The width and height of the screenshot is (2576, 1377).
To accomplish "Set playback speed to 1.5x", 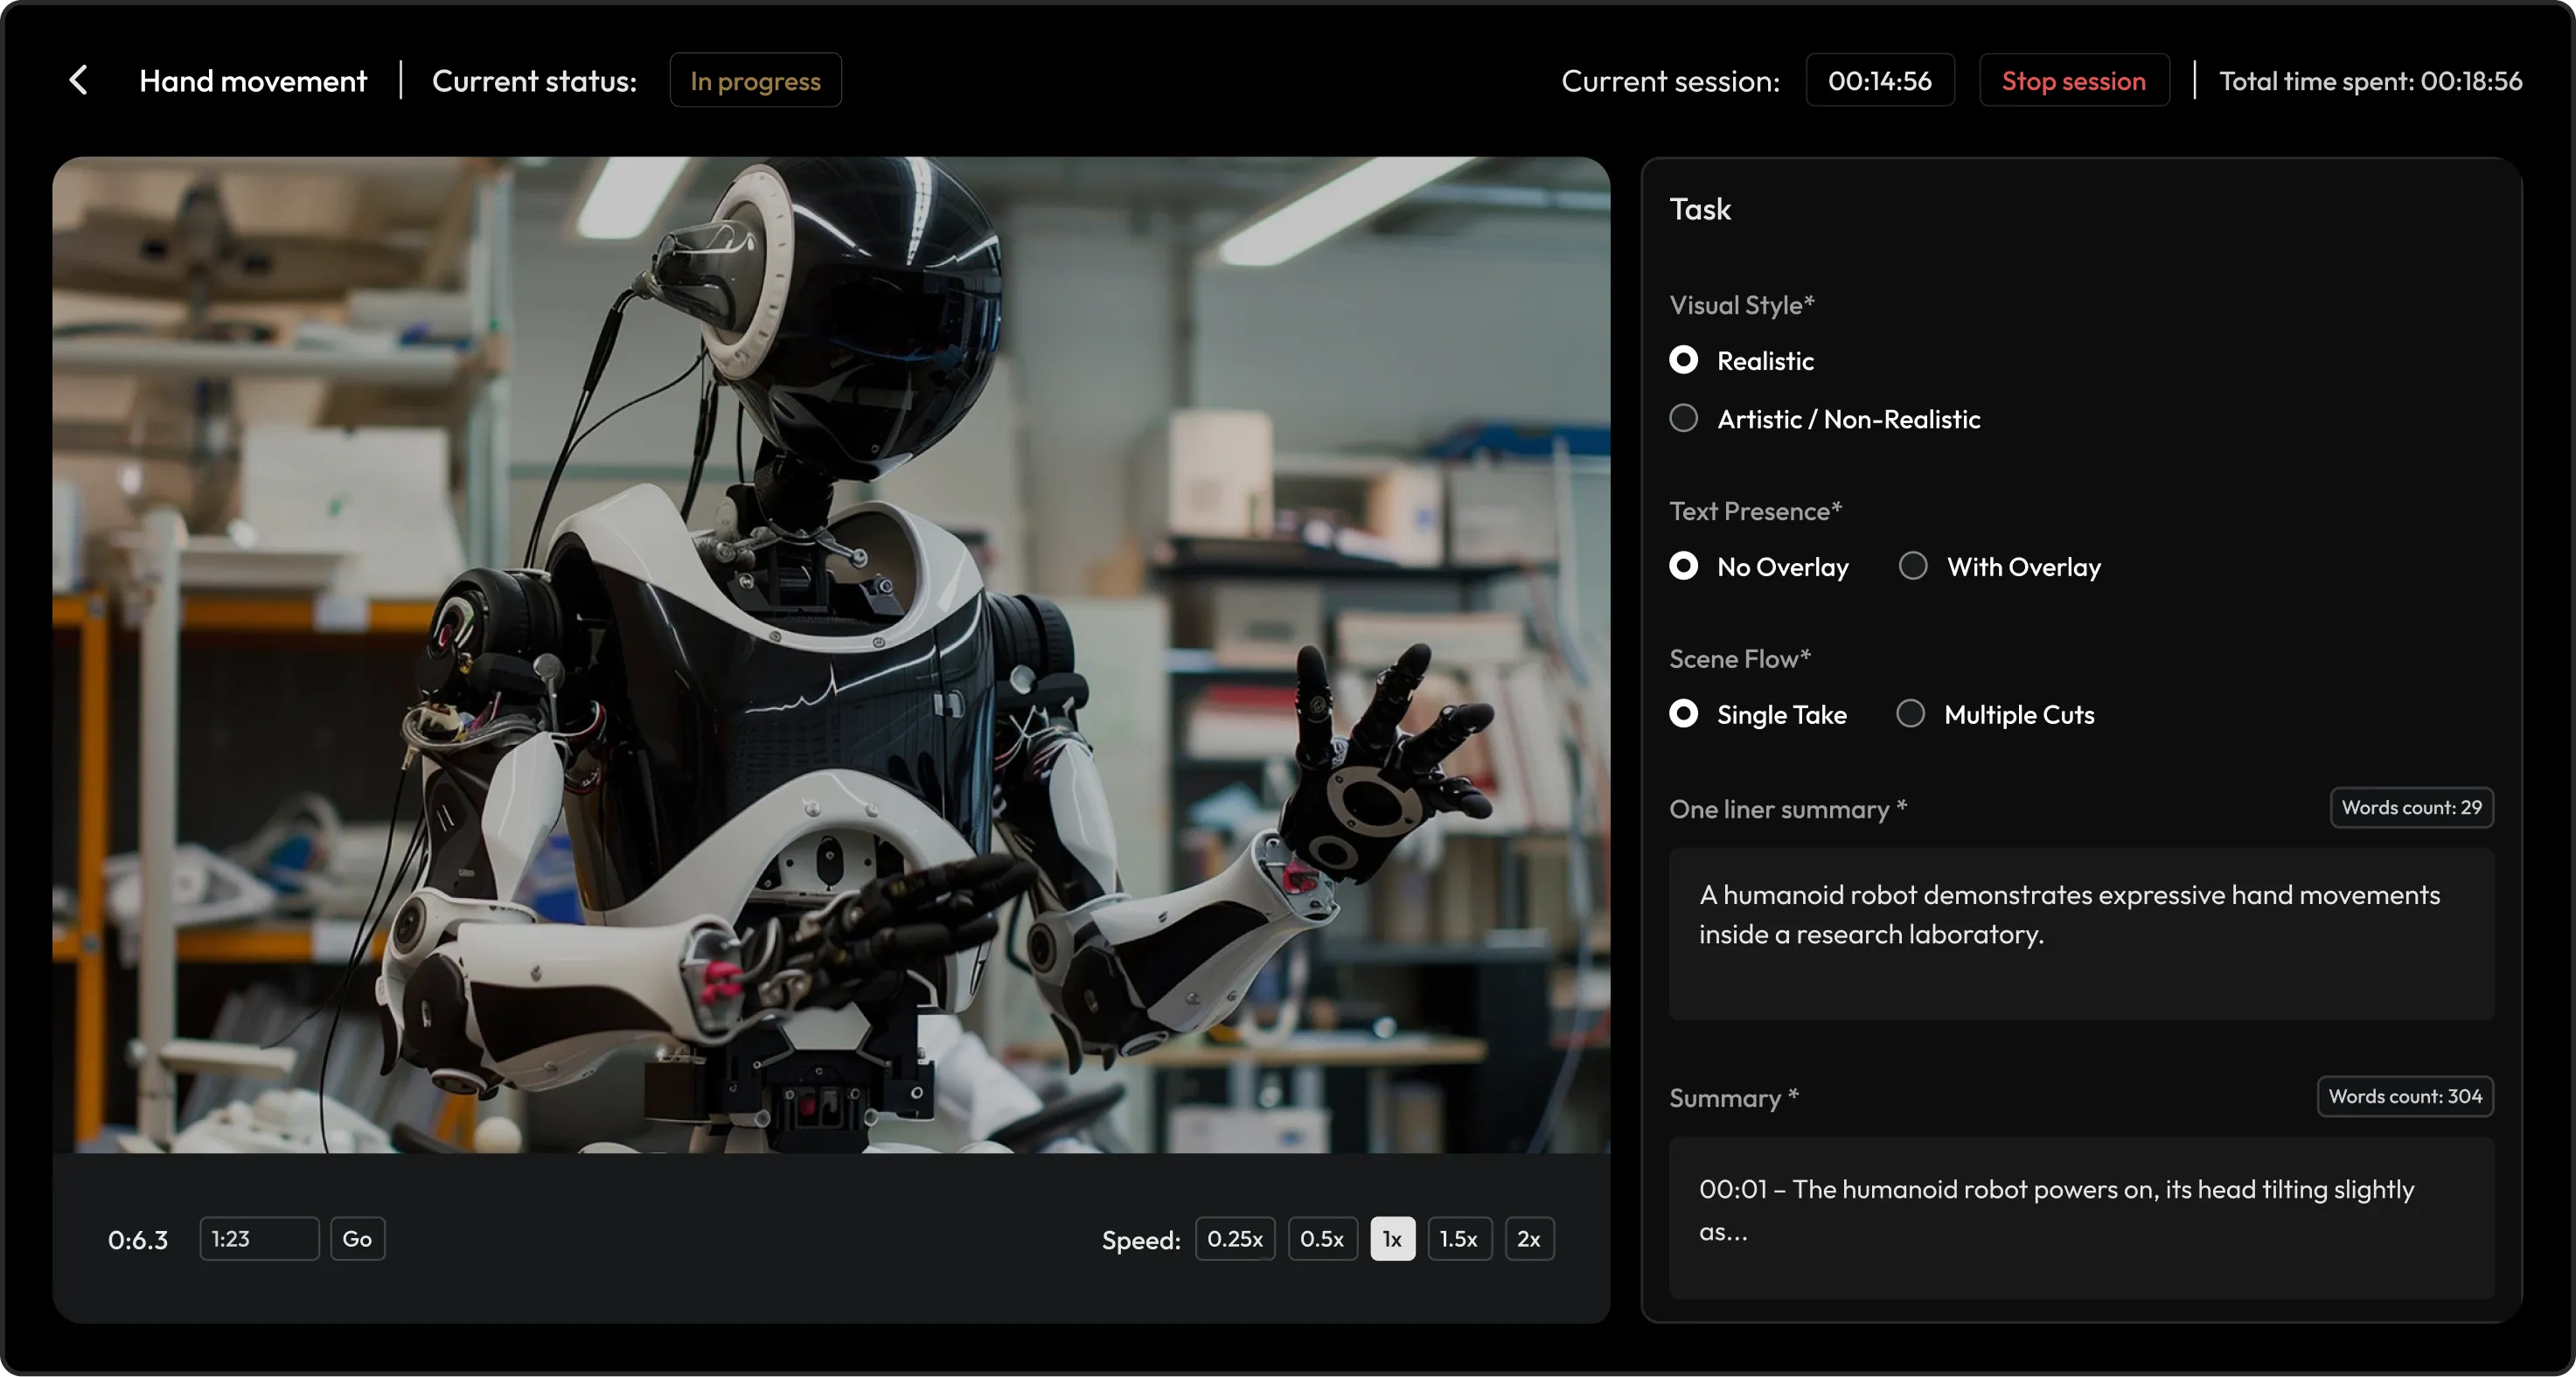I will click(x=1459, y=1239).
